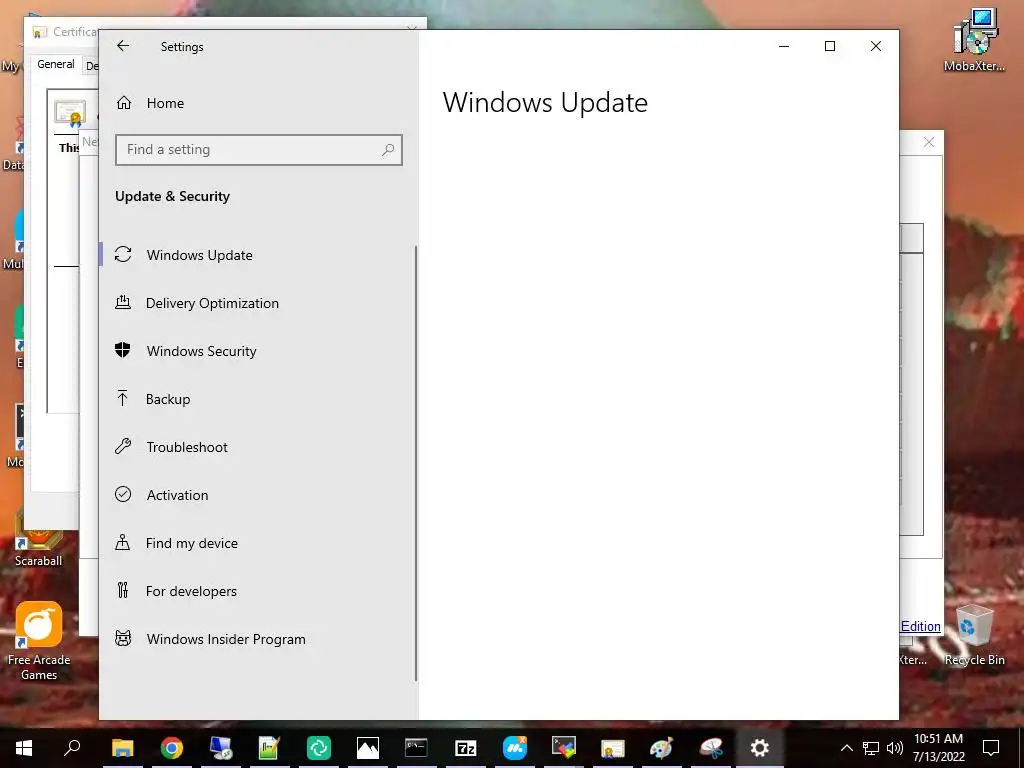Close the background dialog behind Settings
Image resolution: width=1024 pixels, height=768 pixels.
(x=929, y=142)
